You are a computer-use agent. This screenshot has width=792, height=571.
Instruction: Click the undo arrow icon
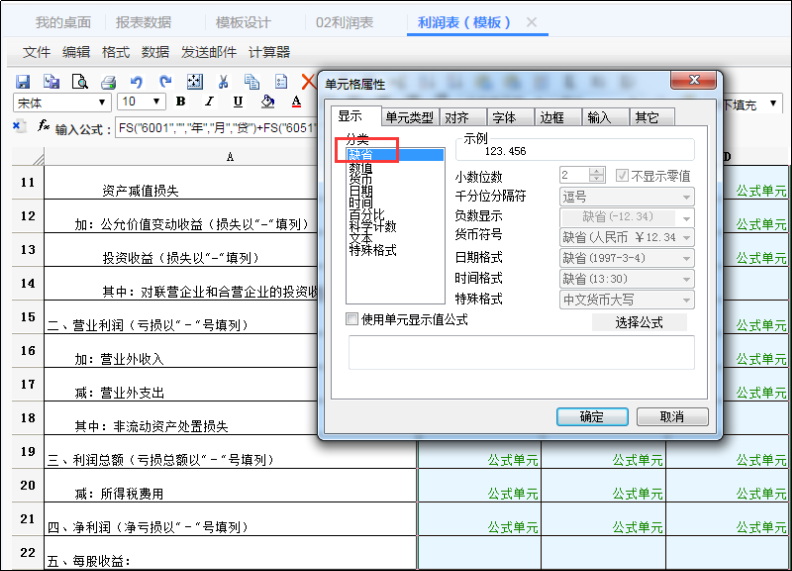click(x=136, y=82)
